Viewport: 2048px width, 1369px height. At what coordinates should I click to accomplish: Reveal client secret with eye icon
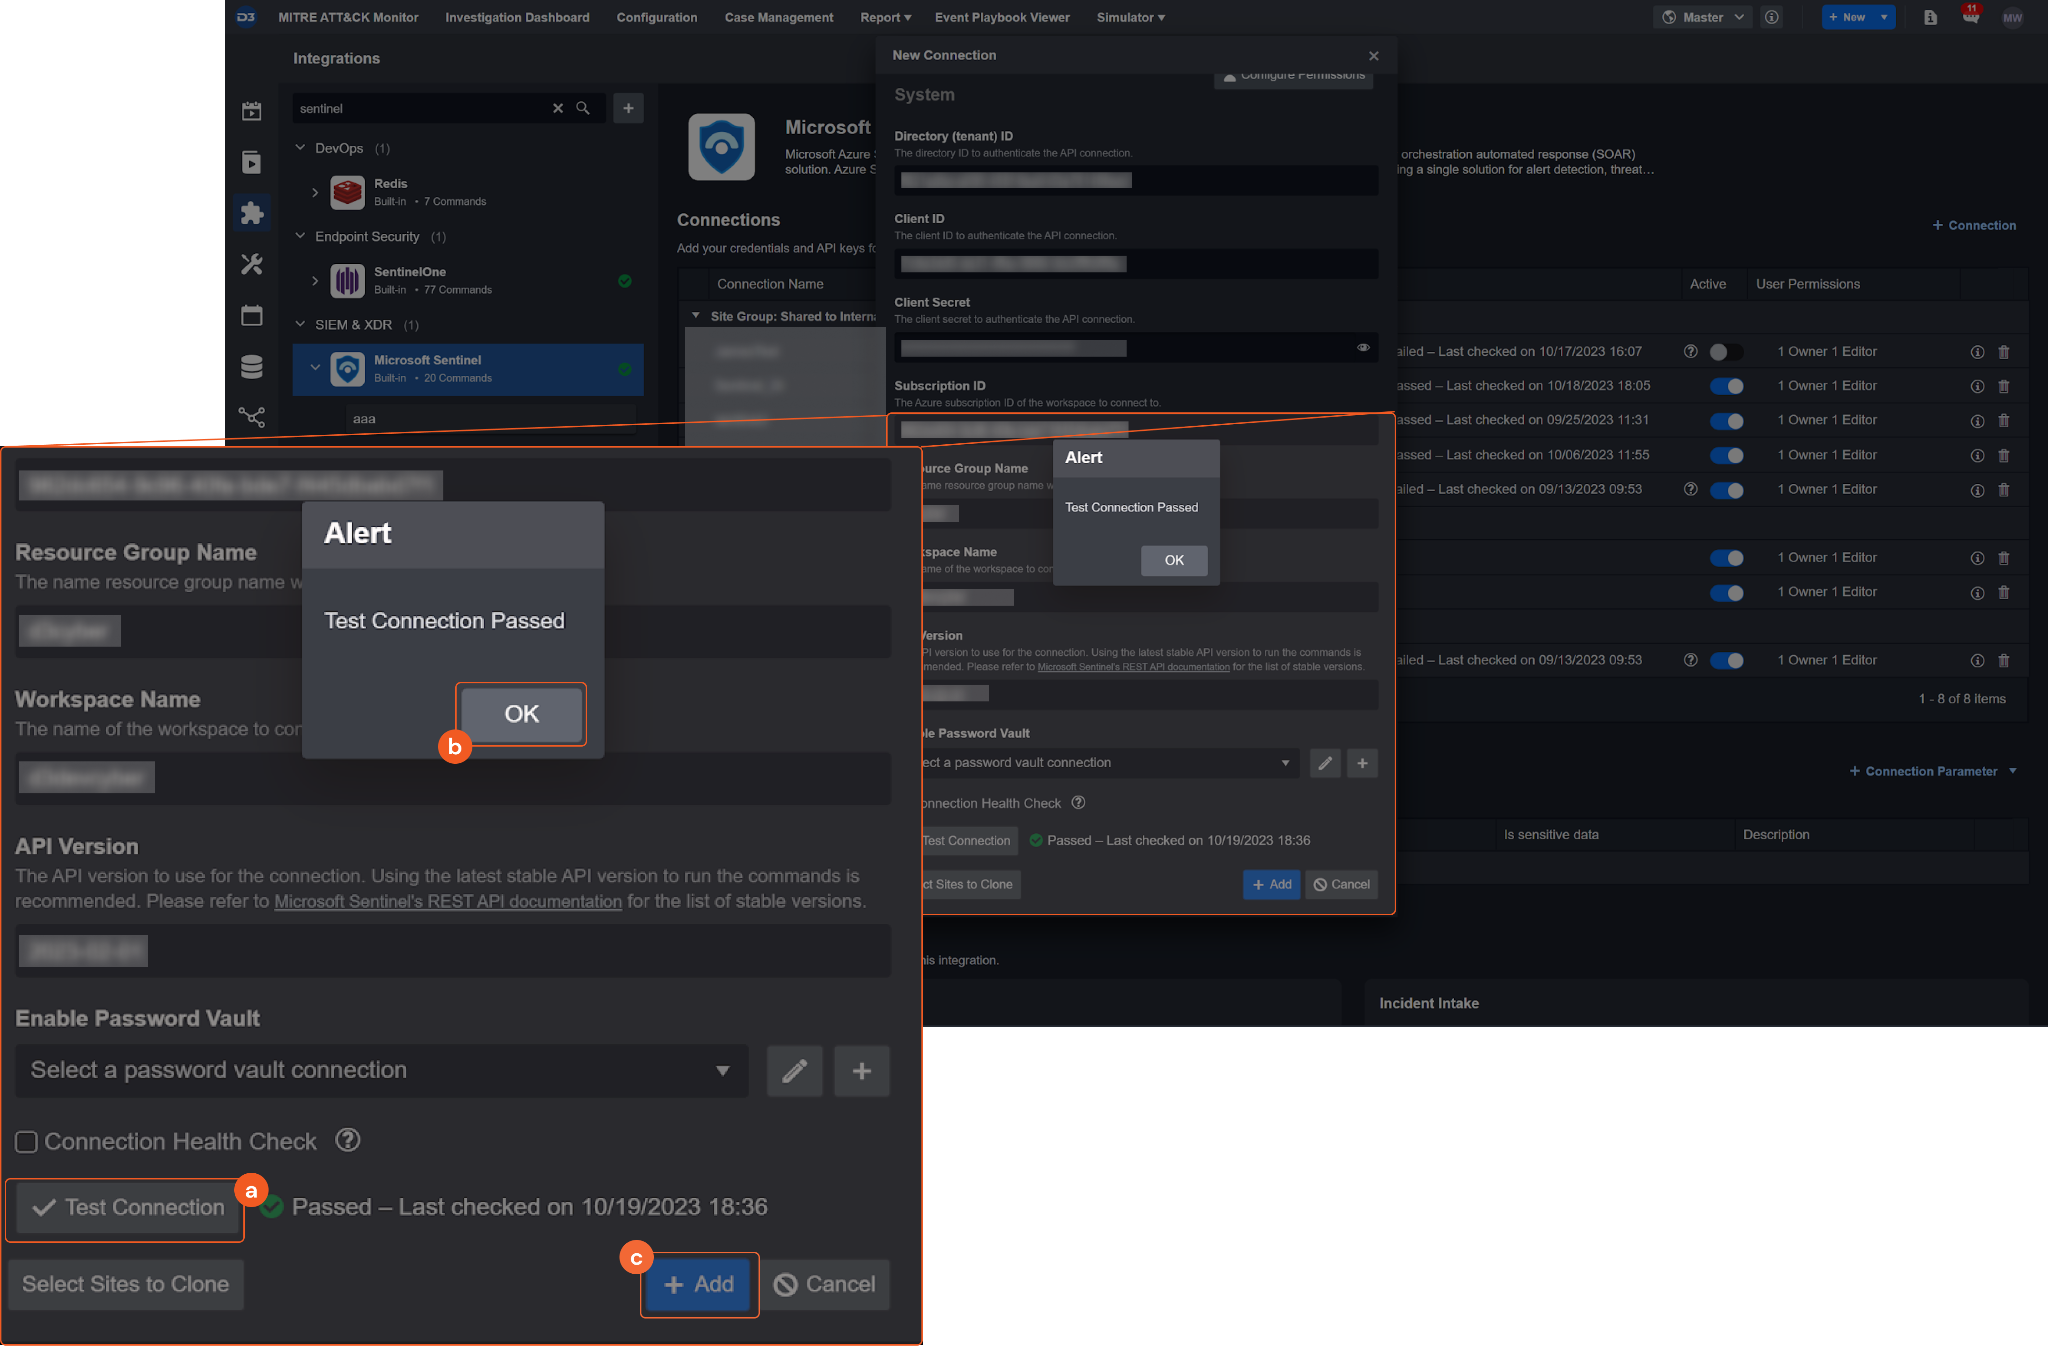(1363, 347)
